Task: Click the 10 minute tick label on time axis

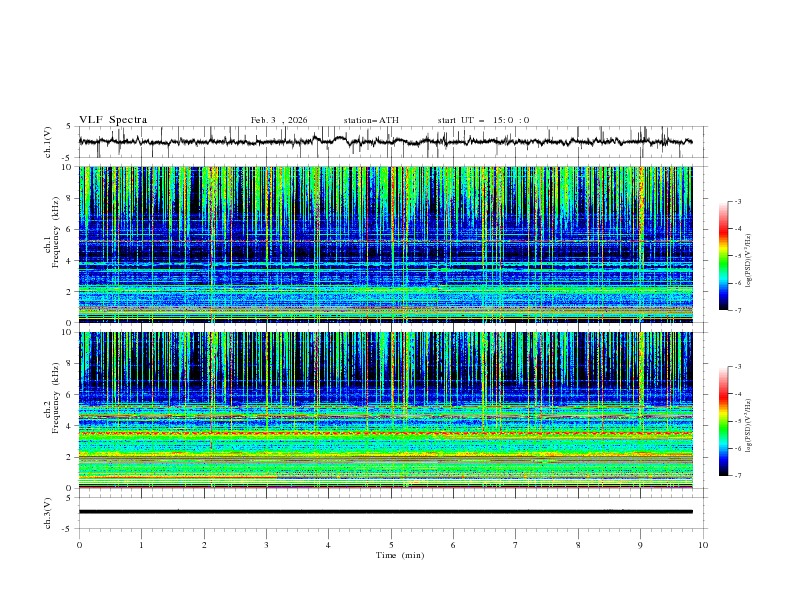Action: [x=703, y=545]
